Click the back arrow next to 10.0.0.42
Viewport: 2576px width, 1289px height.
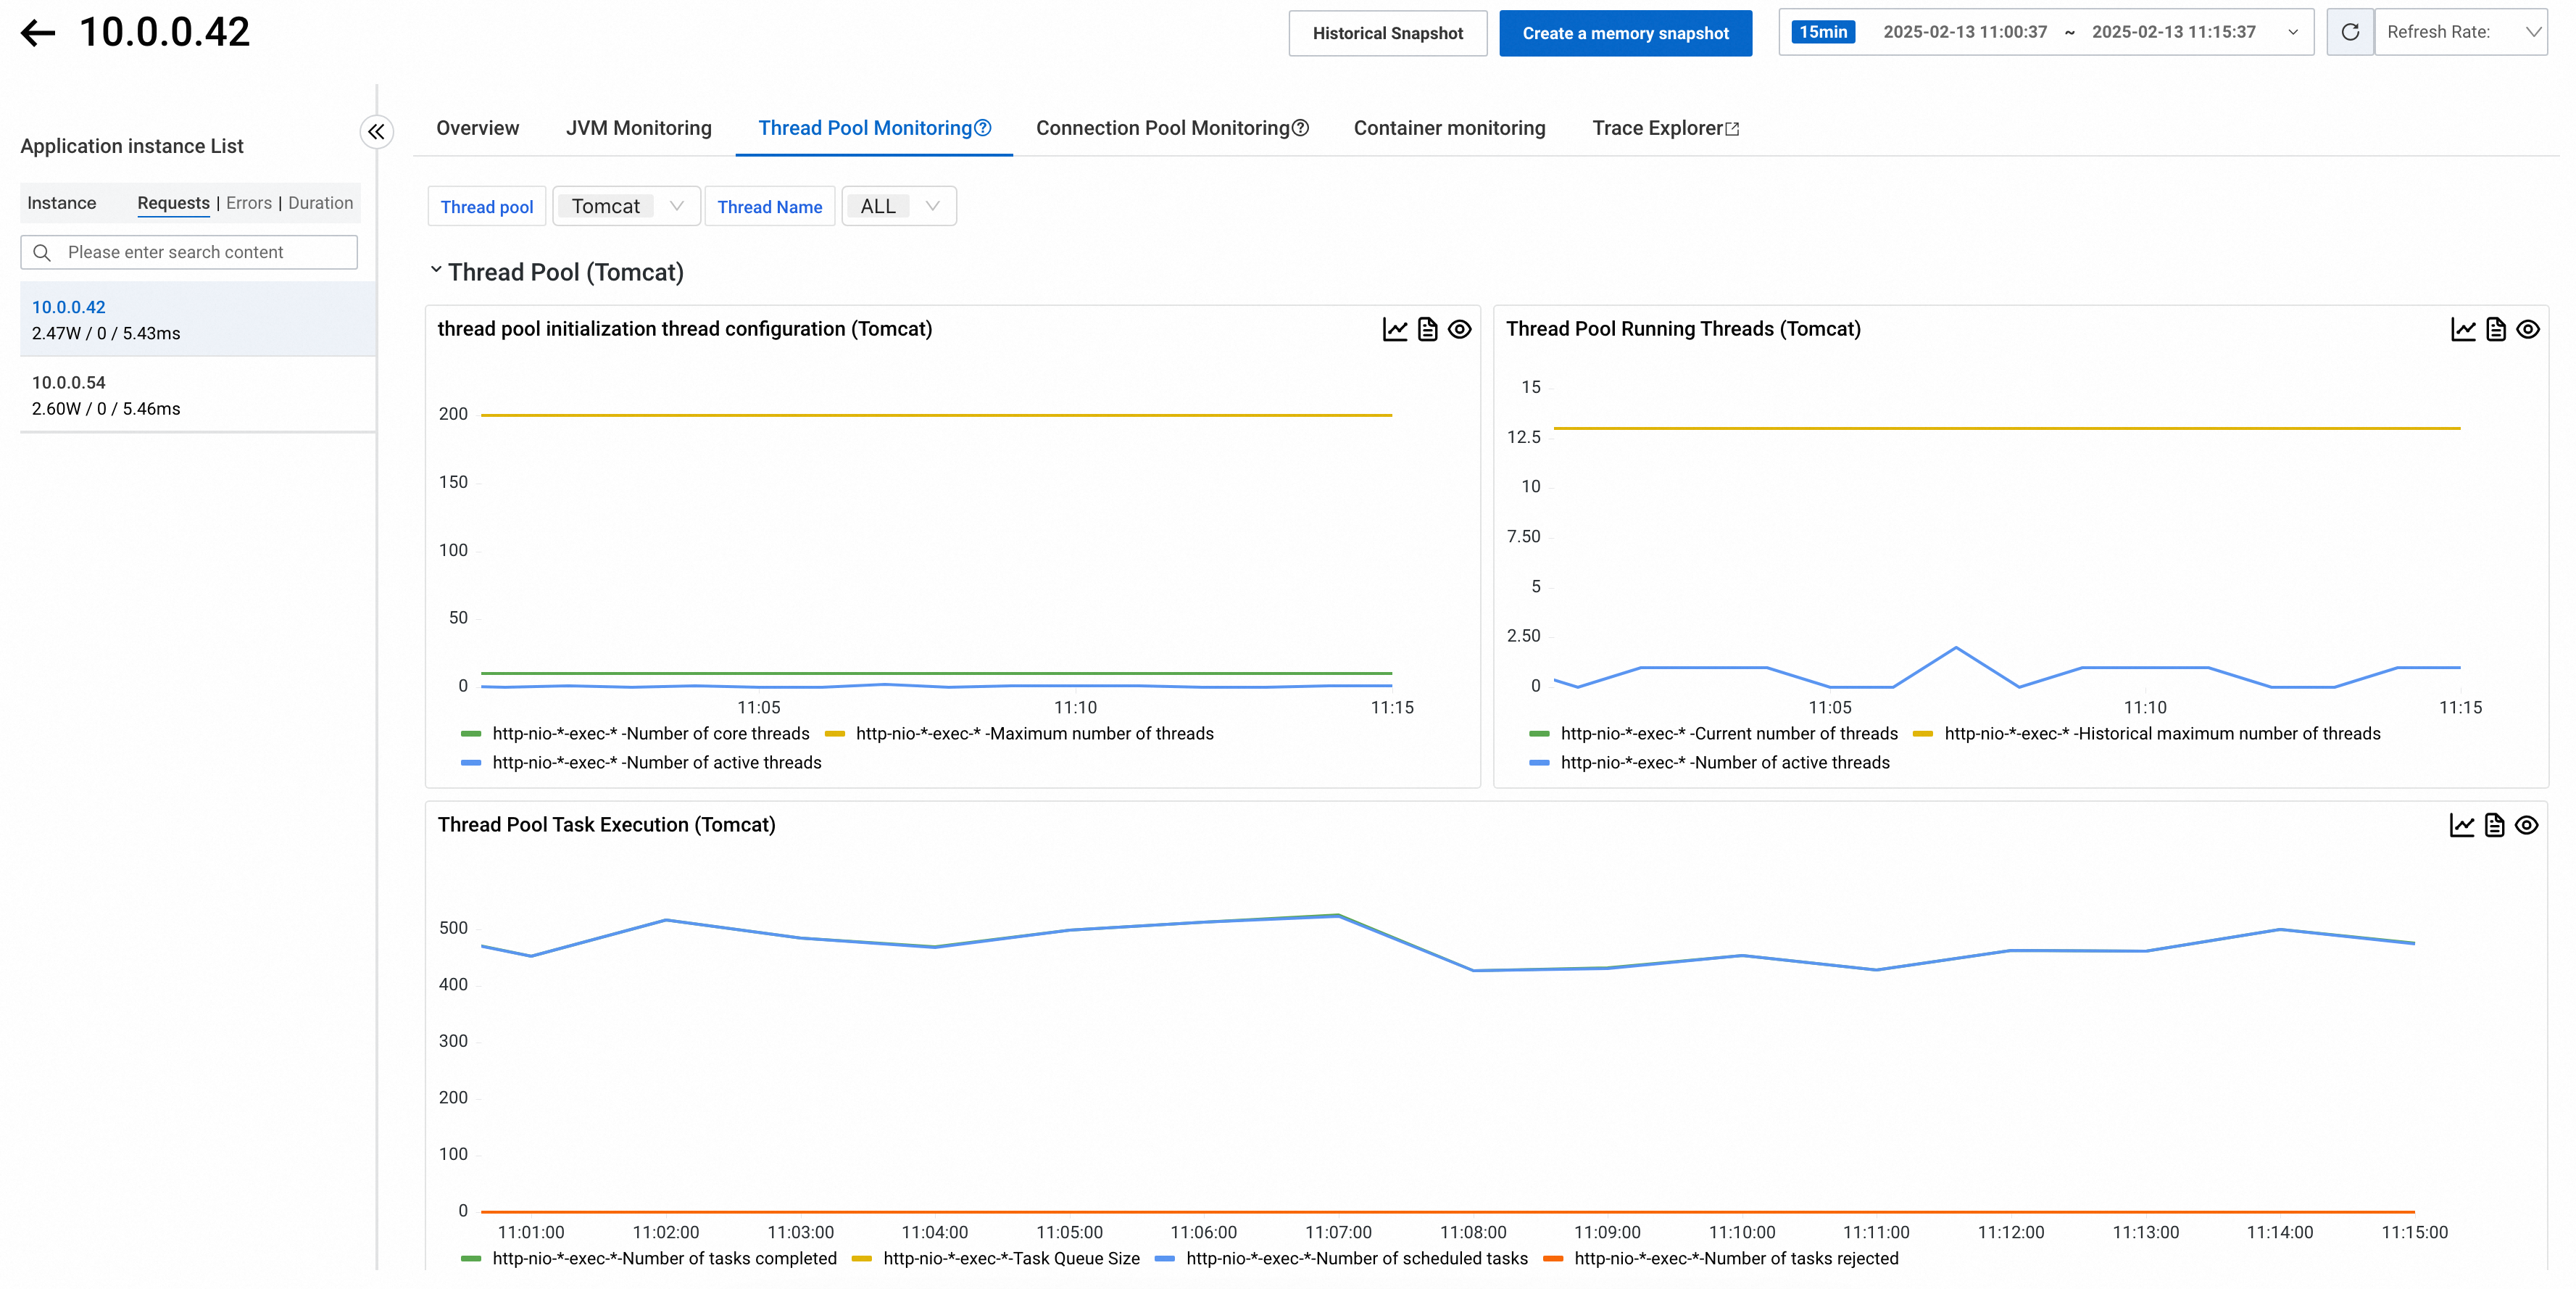tap(38, 33)
